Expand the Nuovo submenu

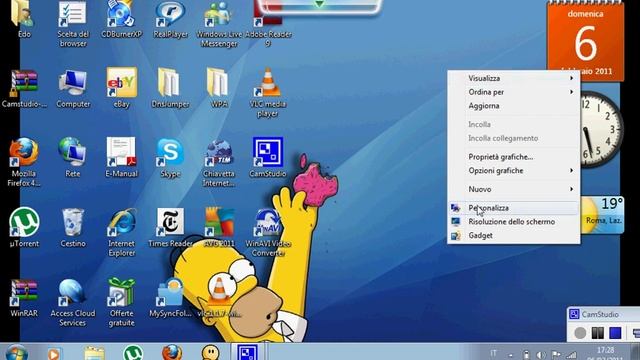(513, 189)
